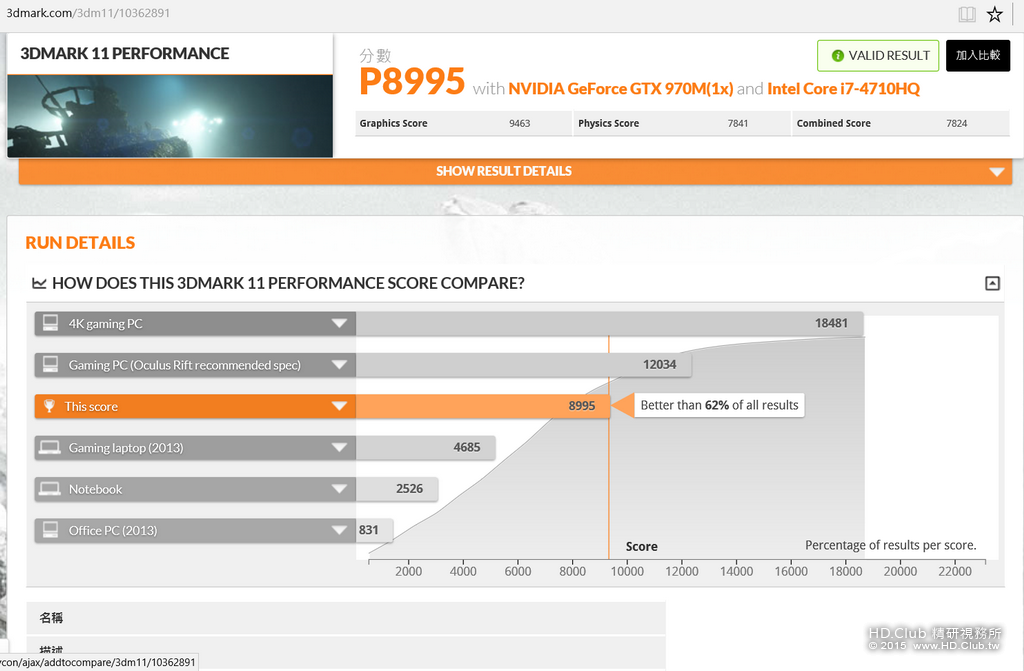This screenshot has height=671, width=1024.
Task: Click the Gaming laptop (2013) label
Action: point(126,448)
